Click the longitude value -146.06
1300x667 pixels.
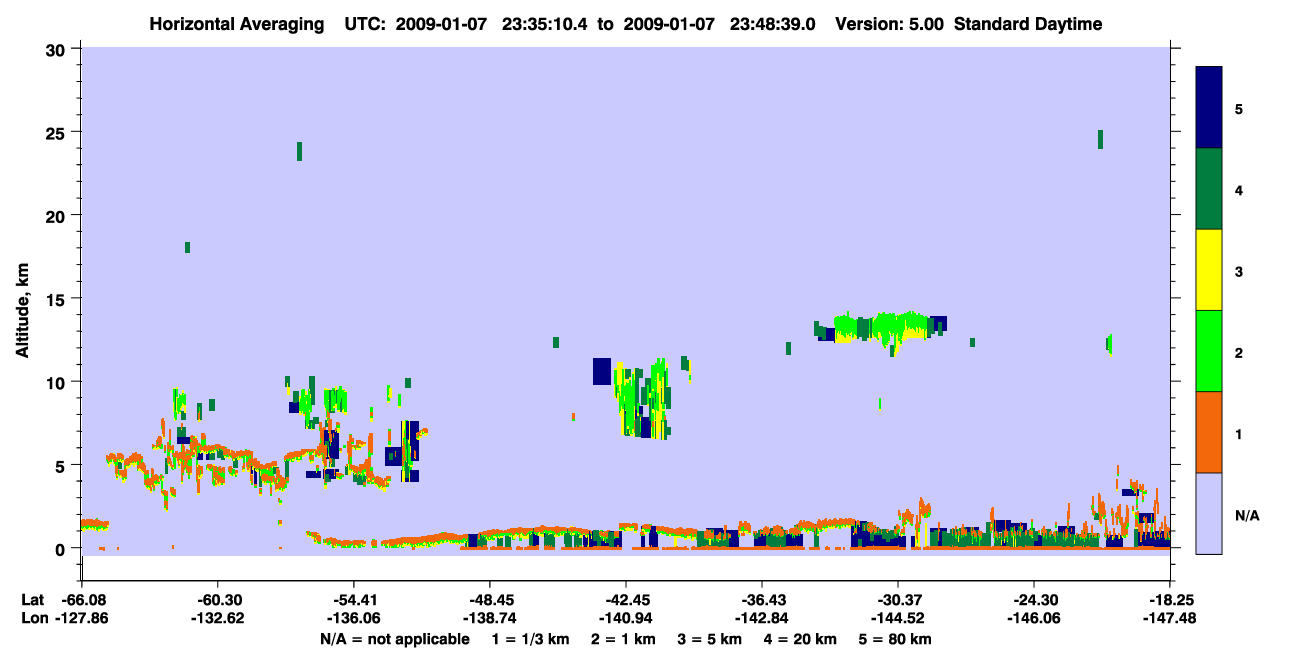(1033, 619)
